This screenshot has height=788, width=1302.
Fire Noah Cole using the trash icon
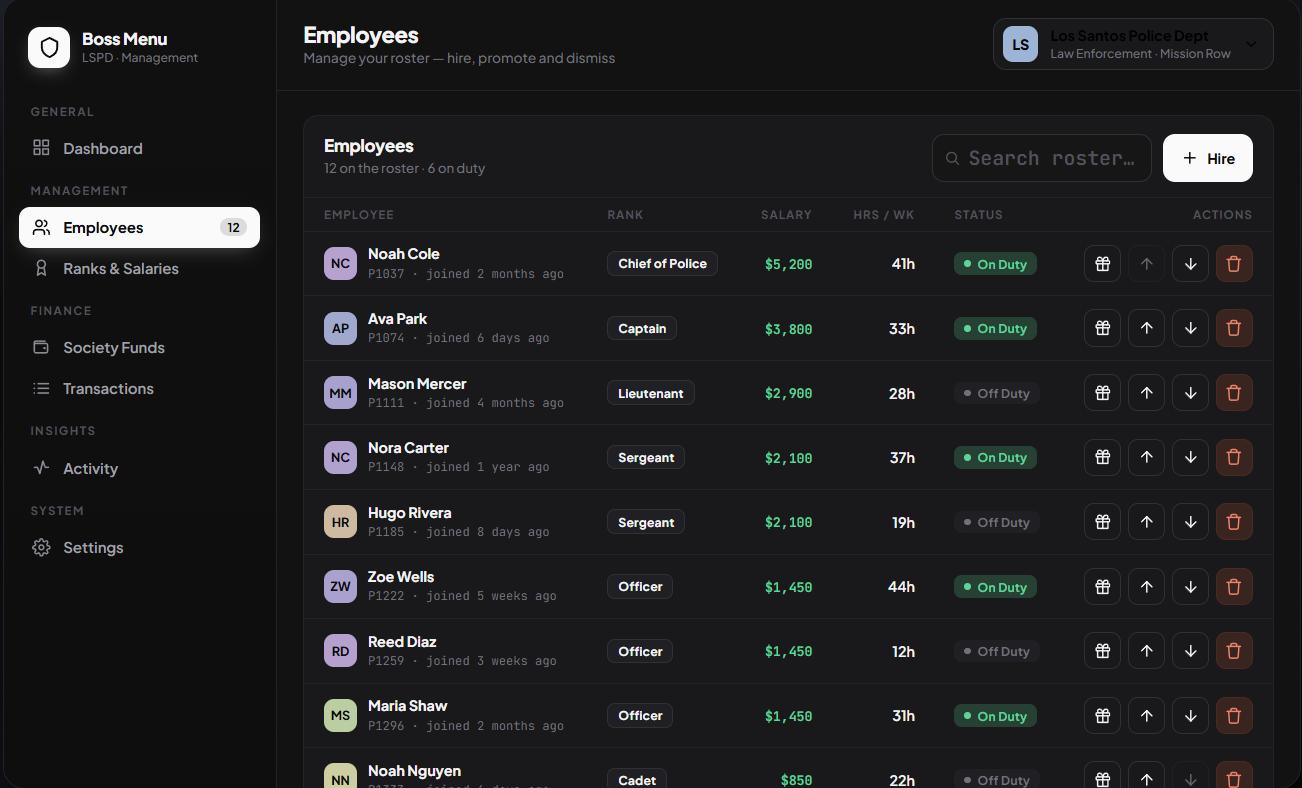tap(1234, 264)
